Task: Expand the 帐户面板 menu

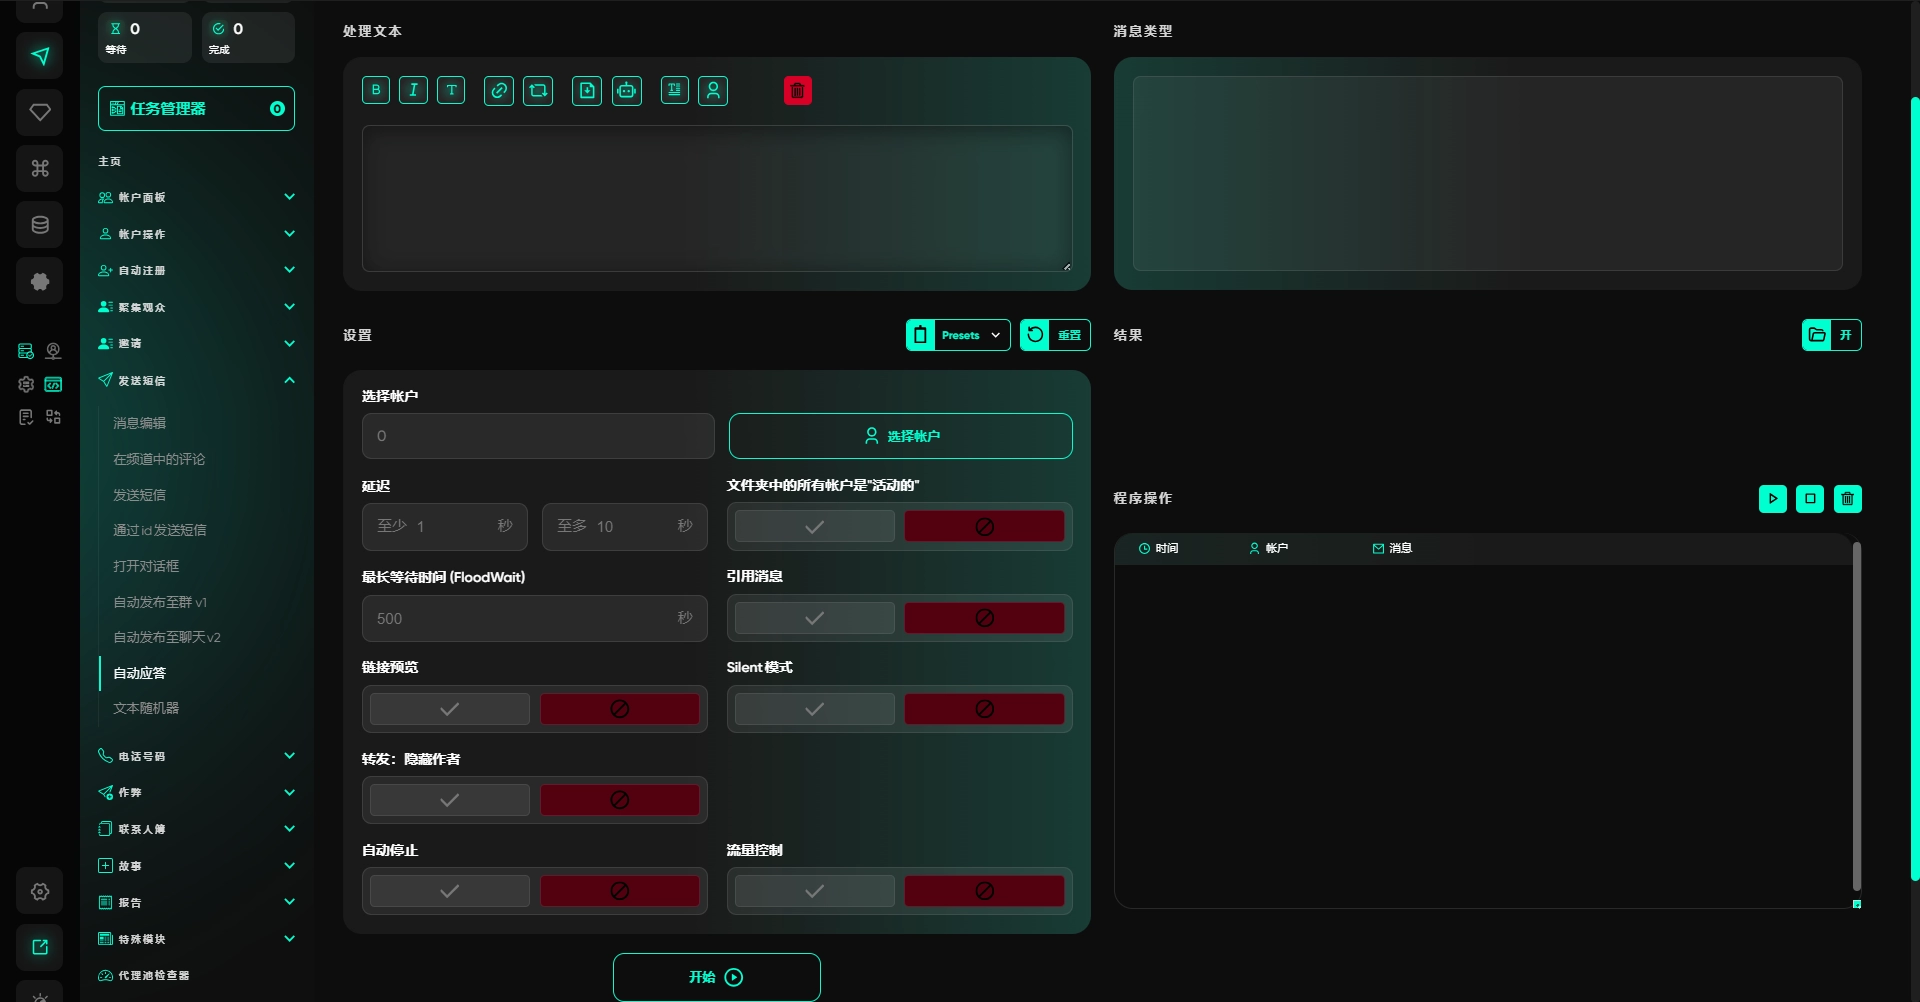Action: click(196, 197)
